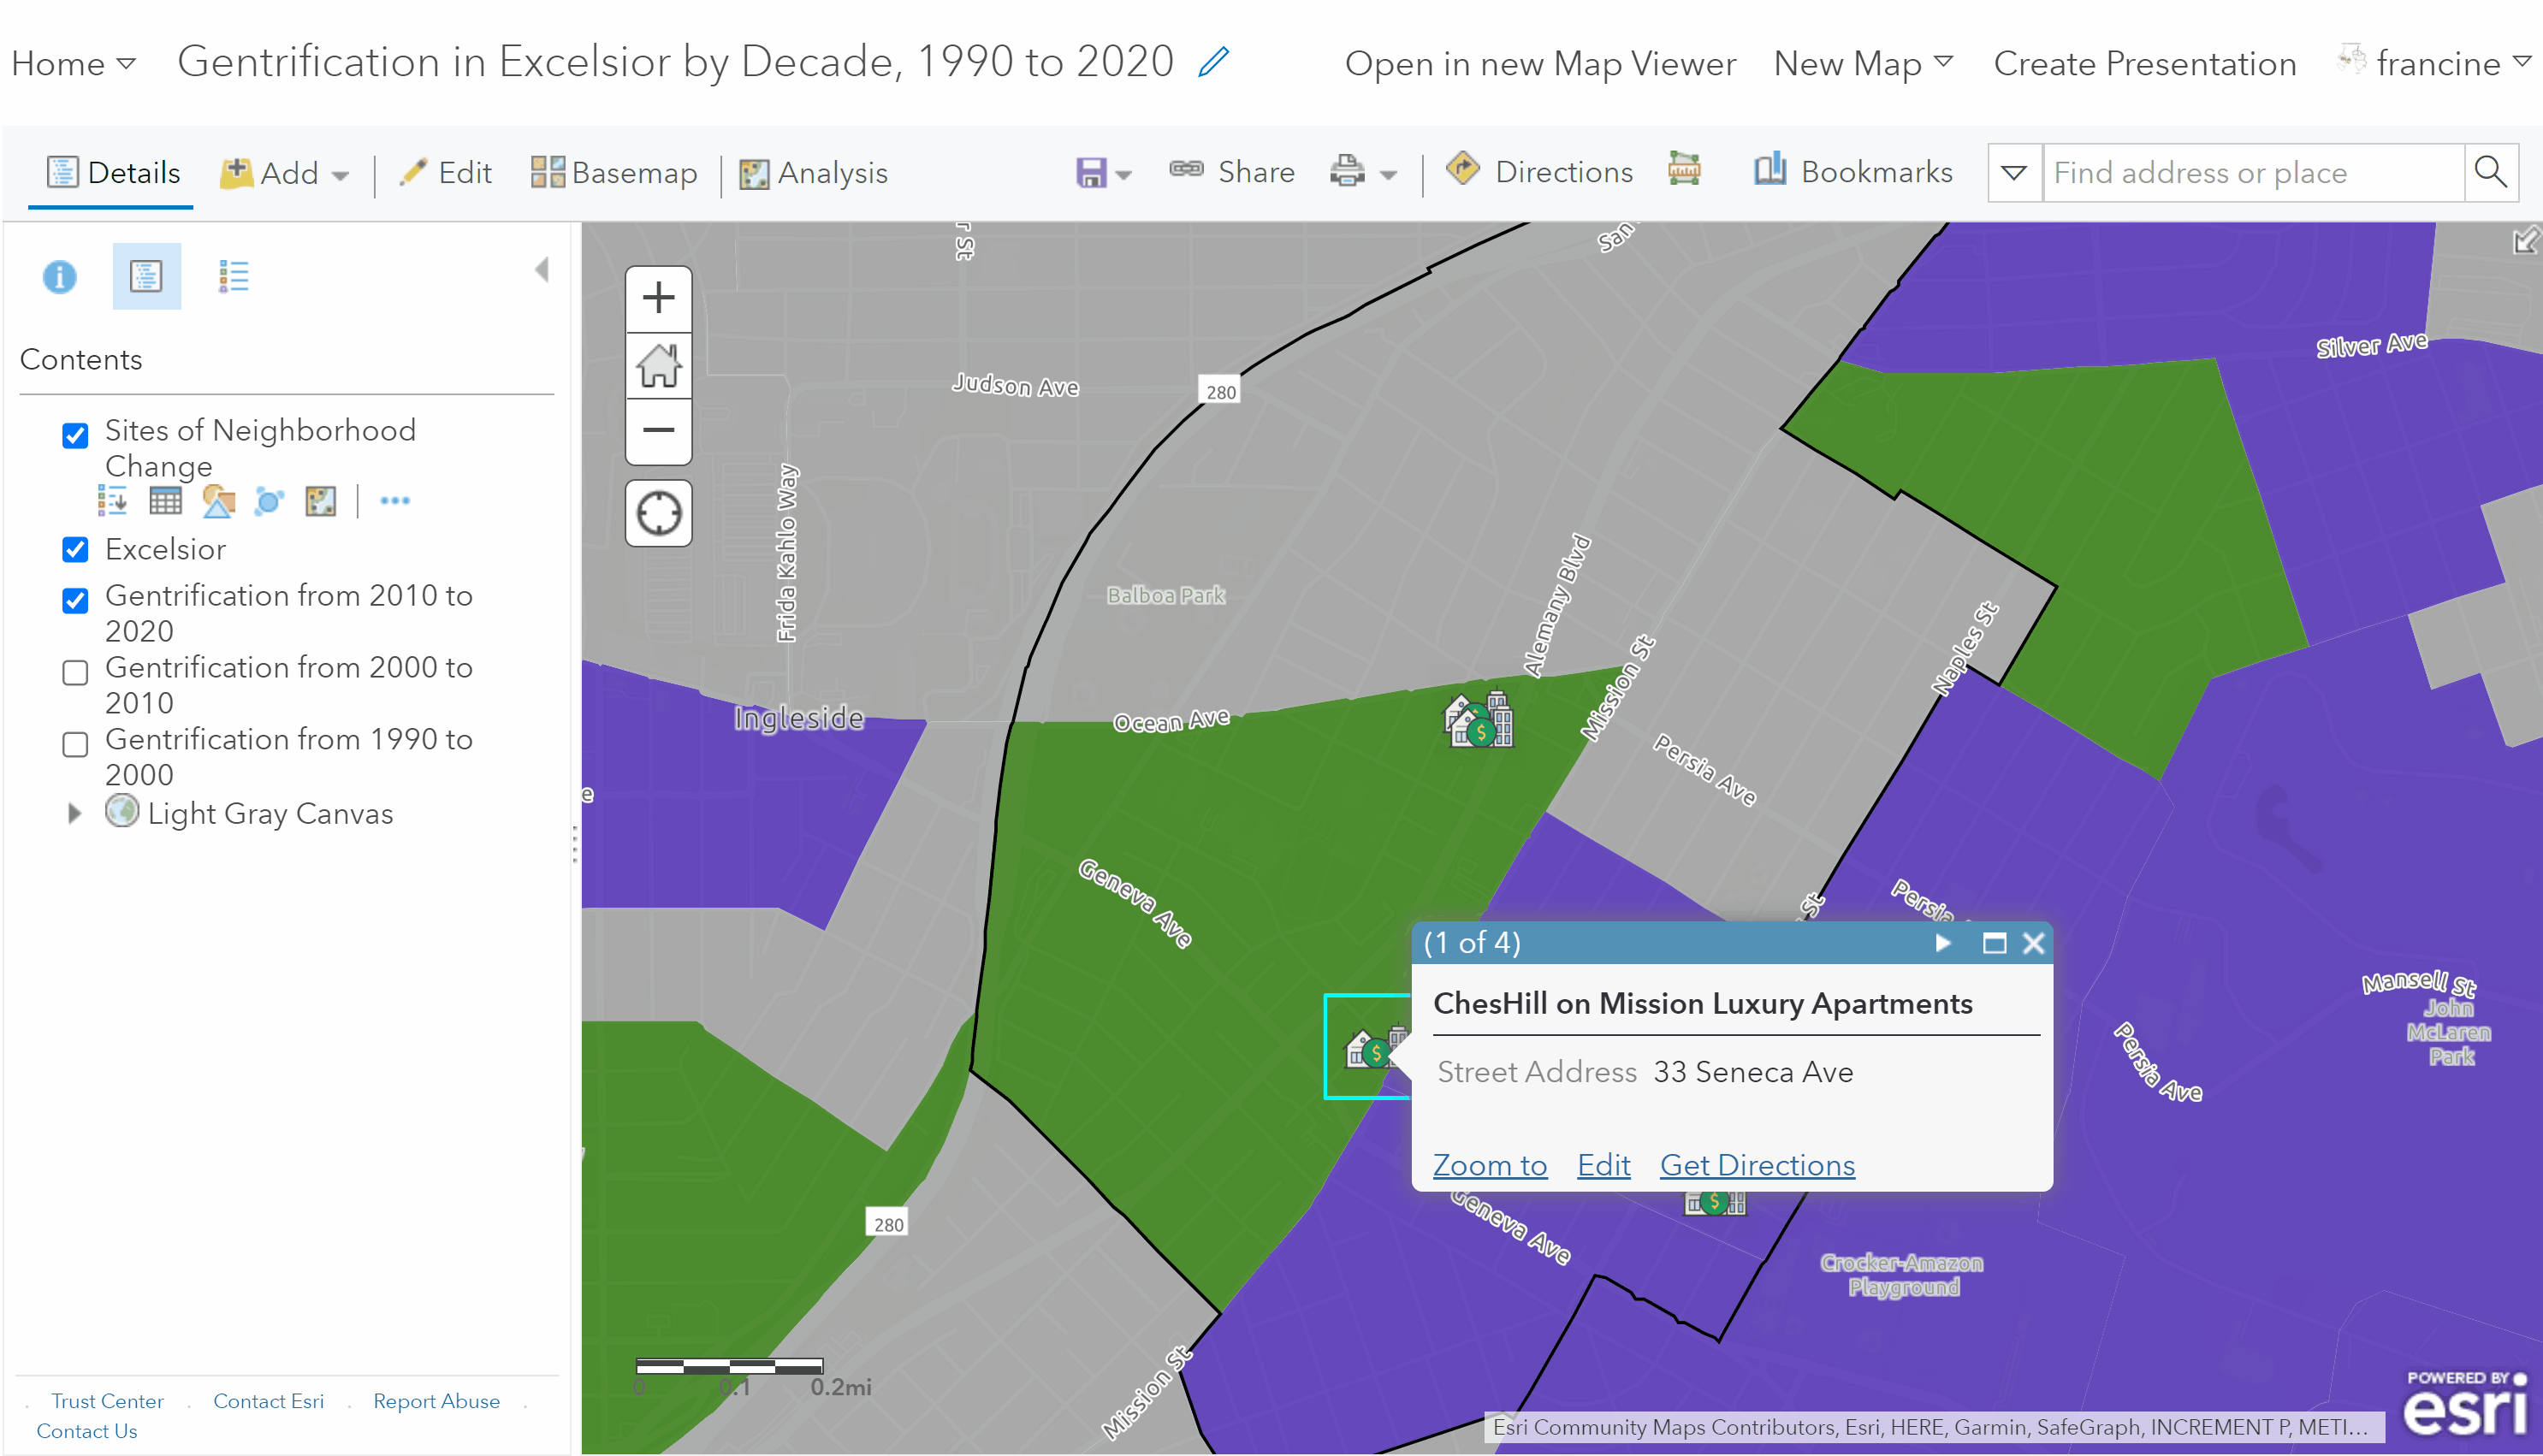The image size is (2543, 1456).
Task: Show table for Sites of Neighborhood Change
Action: pos(165,501)
